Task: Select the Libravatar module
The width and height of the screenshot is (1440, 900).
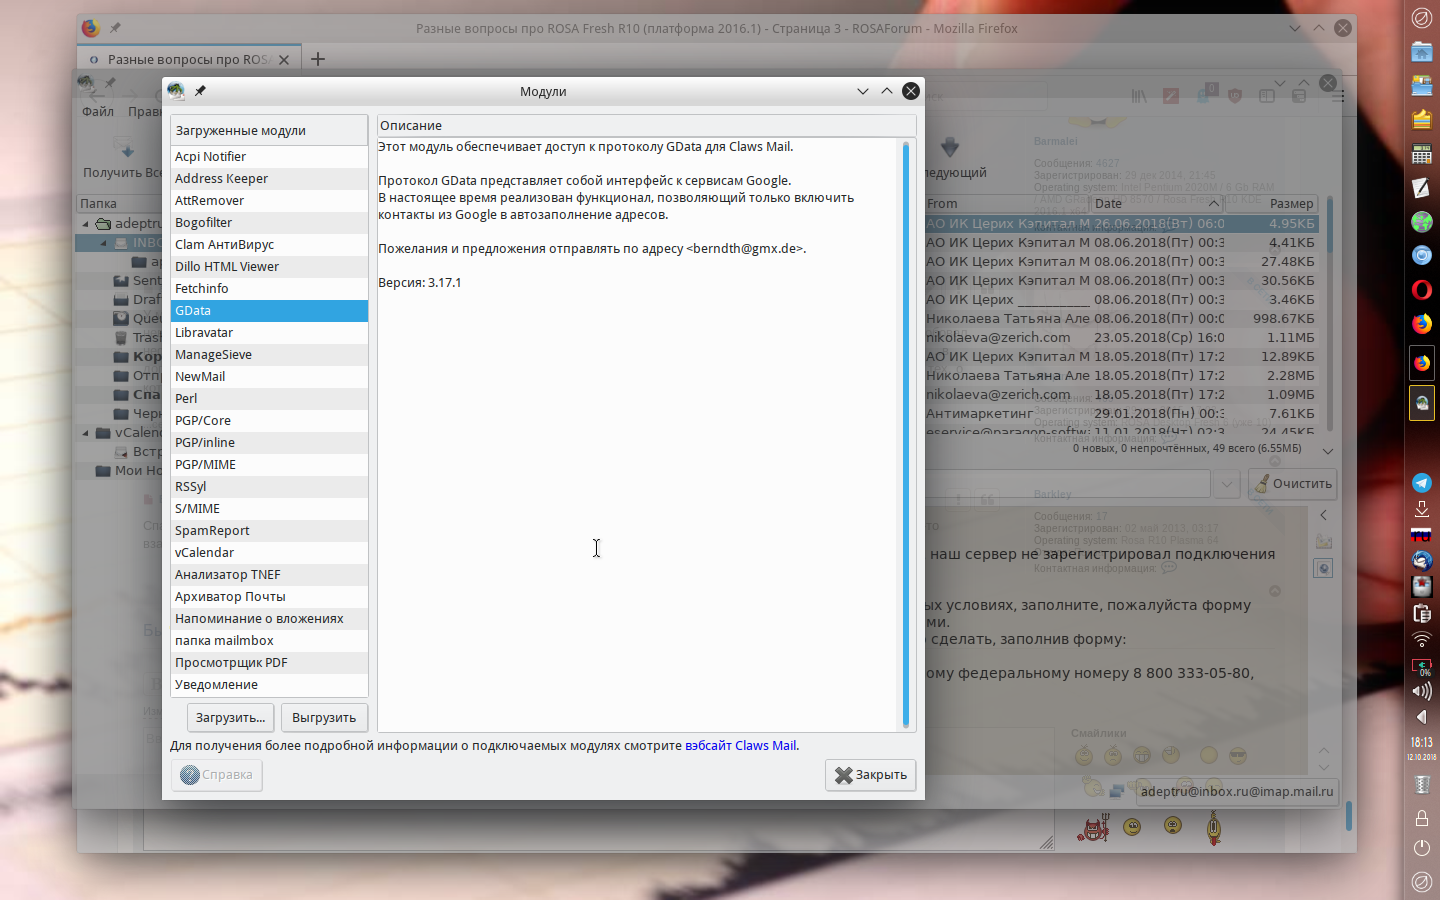Action: (269, 333)
